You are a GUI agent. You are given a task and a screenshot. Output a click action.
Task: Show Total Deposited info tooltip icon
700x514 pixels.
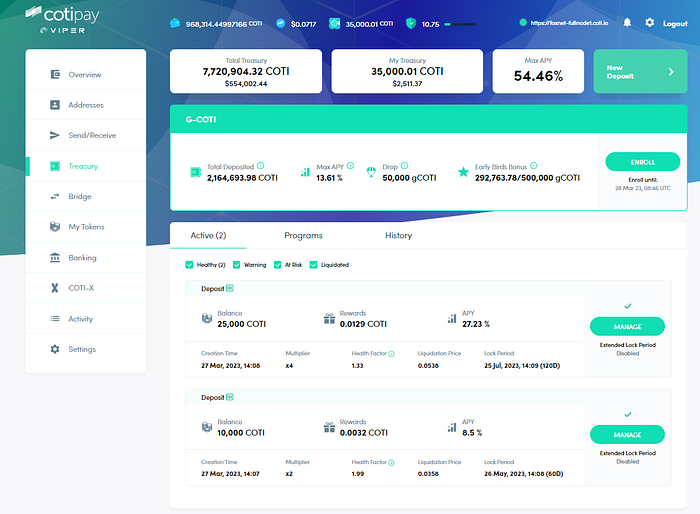261,166
